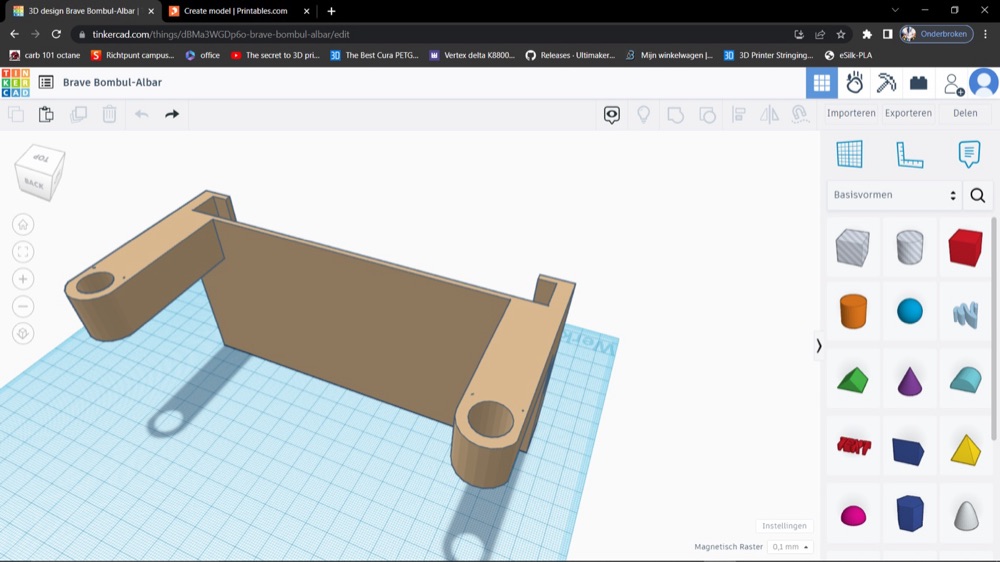The width and height of the screenshot is (1000, 562).
Task: Toggle orthographic perspective view button
Action: point(23,334)
